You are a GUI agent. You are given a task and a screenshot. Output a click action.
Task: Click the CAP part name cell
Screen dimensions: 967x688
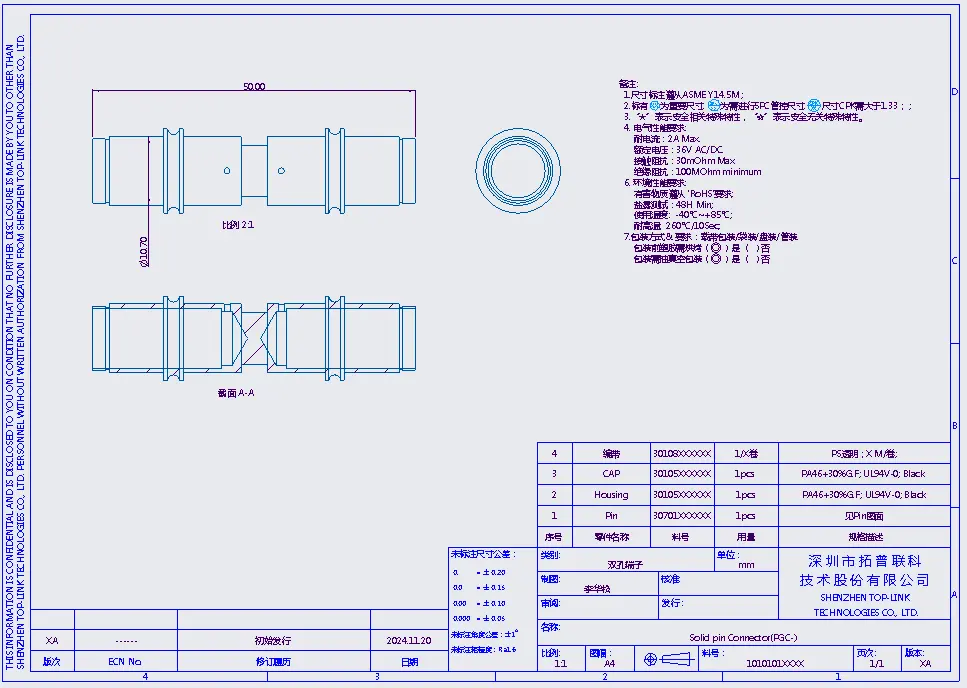click(611, 474)
